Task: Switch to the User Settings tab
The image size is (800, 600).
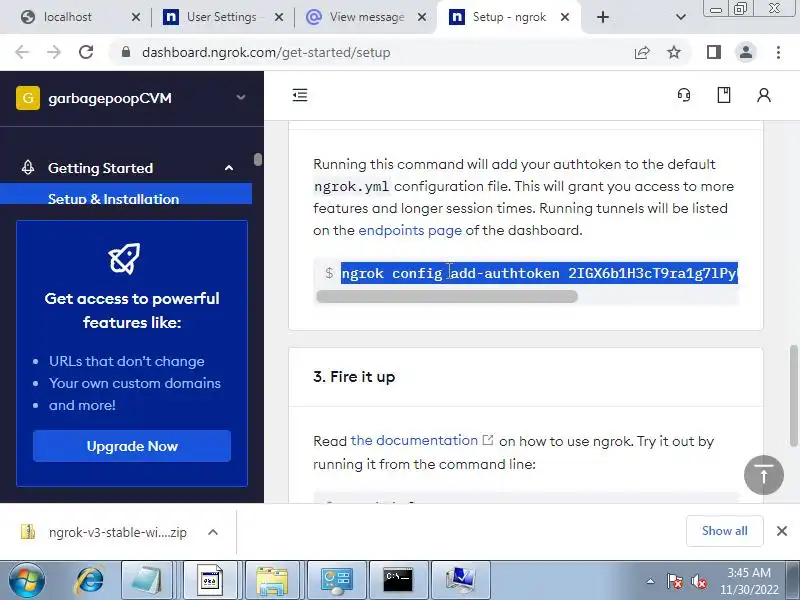Action: tap(221, 17)
